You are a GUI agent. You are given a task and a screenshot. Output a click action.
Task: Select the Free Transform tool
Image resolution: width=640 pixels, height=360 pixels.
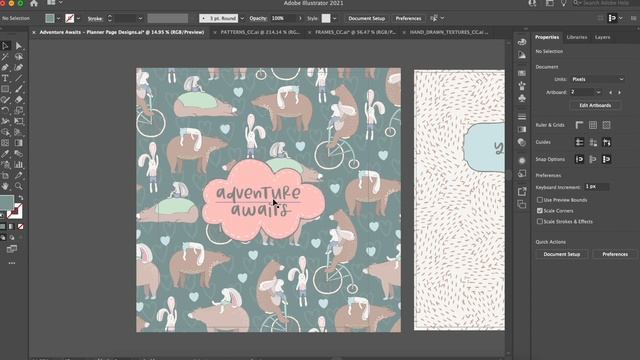(19, 121)
